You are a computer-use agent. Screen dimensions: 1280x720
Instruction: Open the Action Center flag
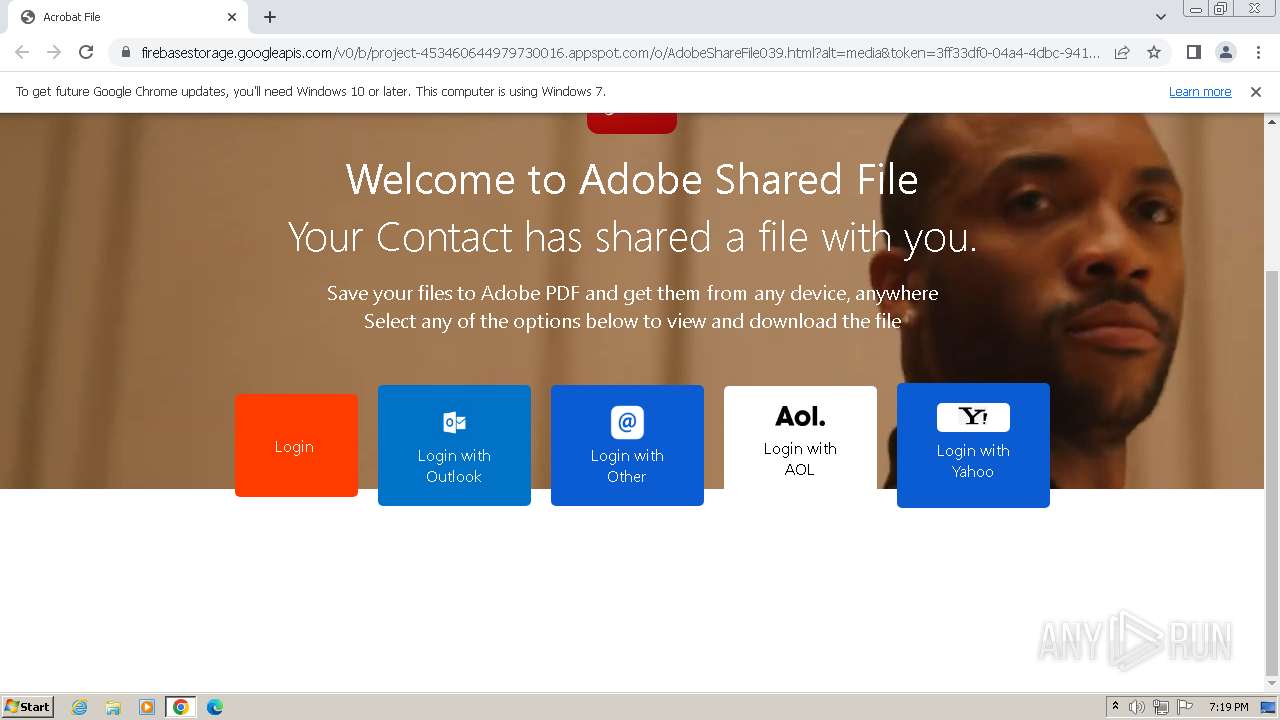pyautogui.click(x=1185, y=707)
